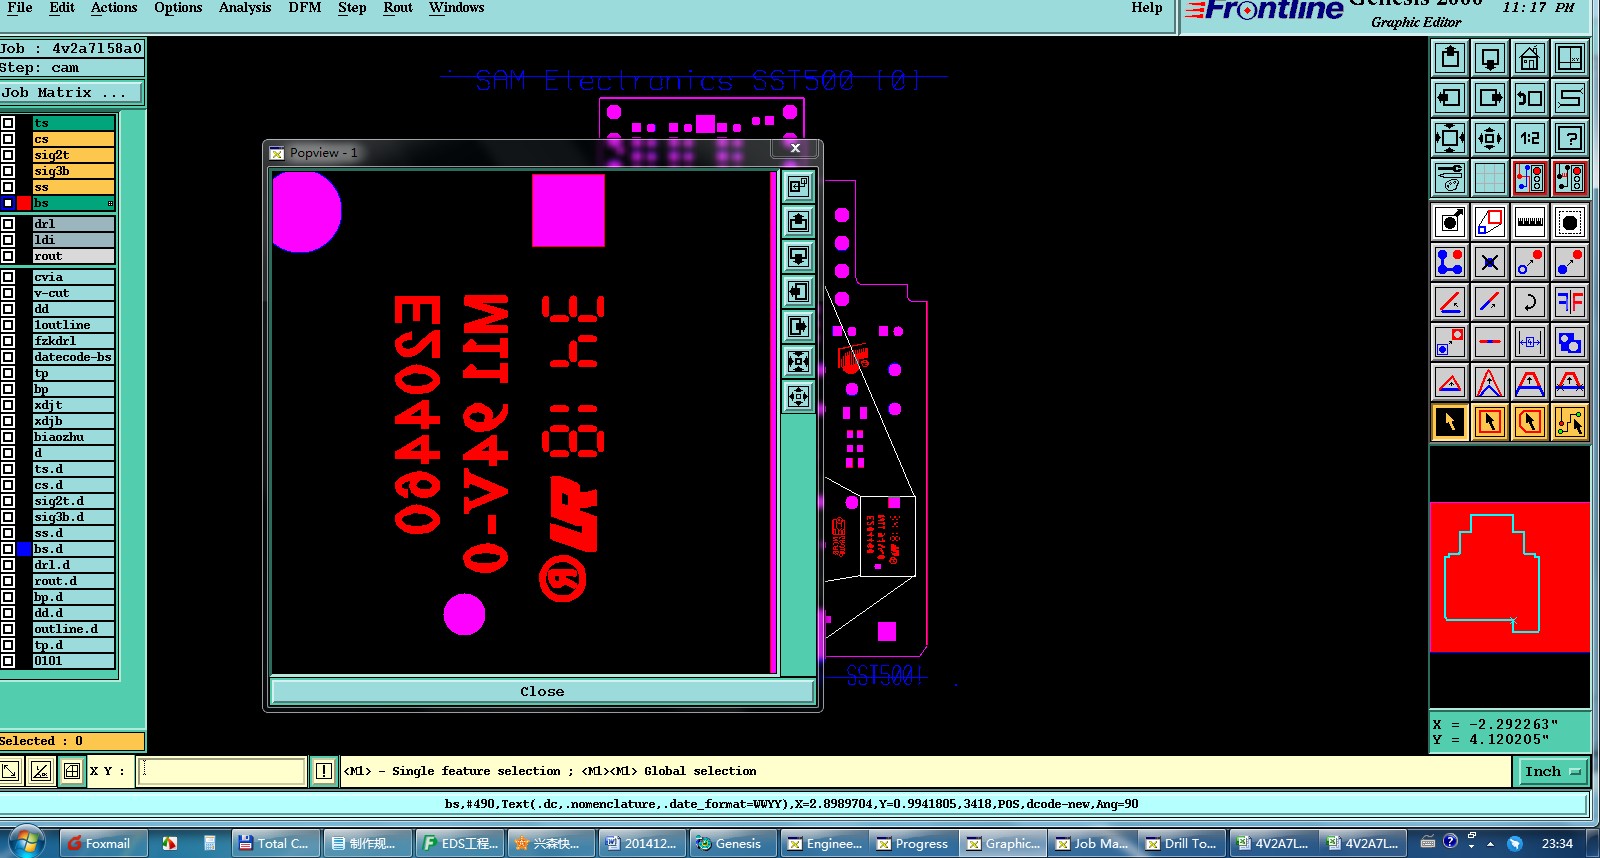Select the net selection tool icon

click(x=1570, y=422)
